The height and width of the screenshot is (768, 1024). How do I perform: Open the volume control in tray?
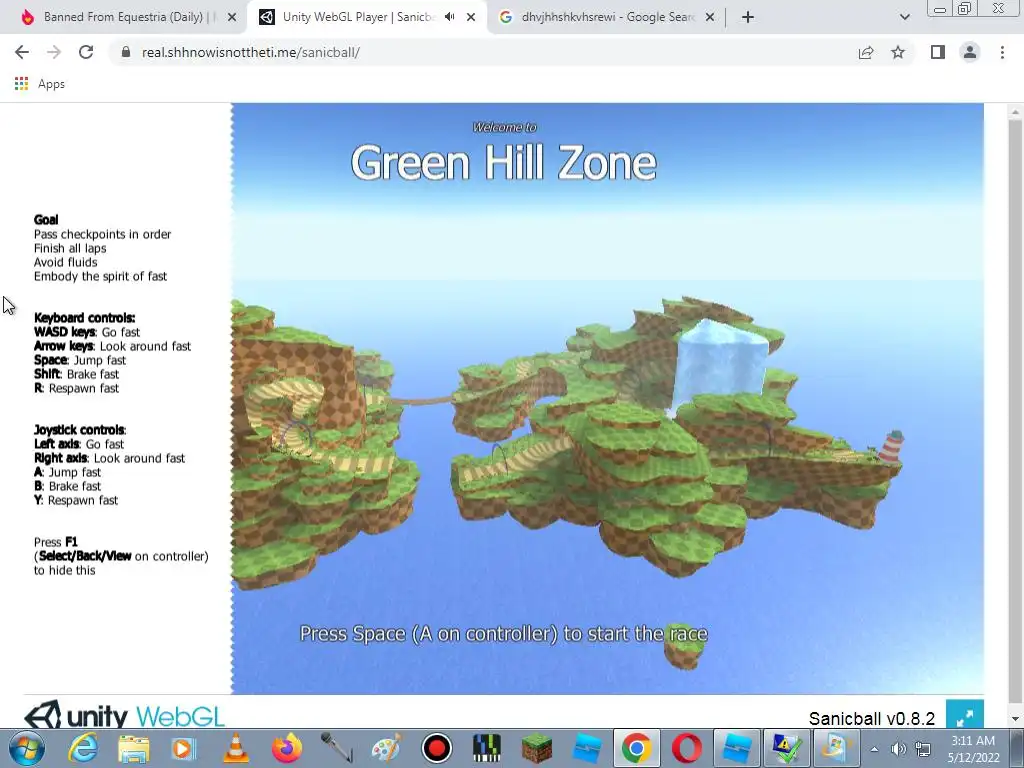pos(899,749)
